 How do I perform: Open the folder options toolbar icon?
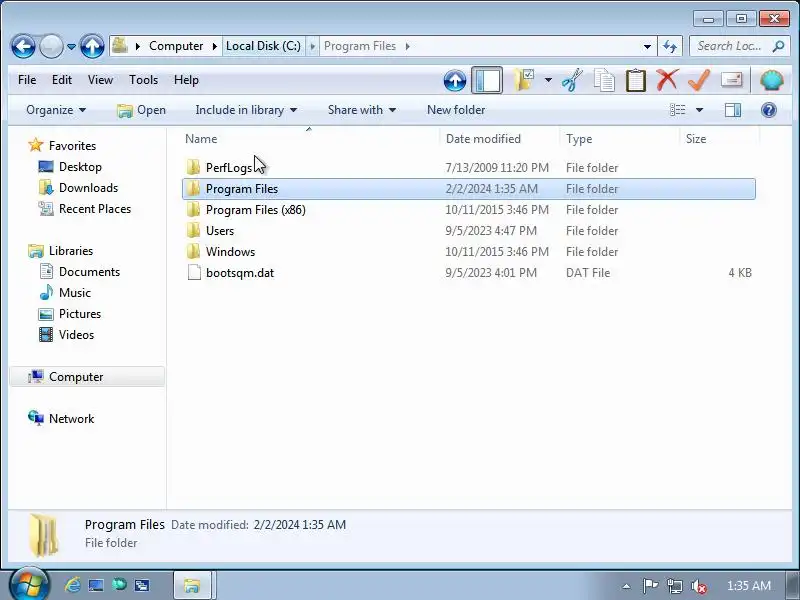524,80
